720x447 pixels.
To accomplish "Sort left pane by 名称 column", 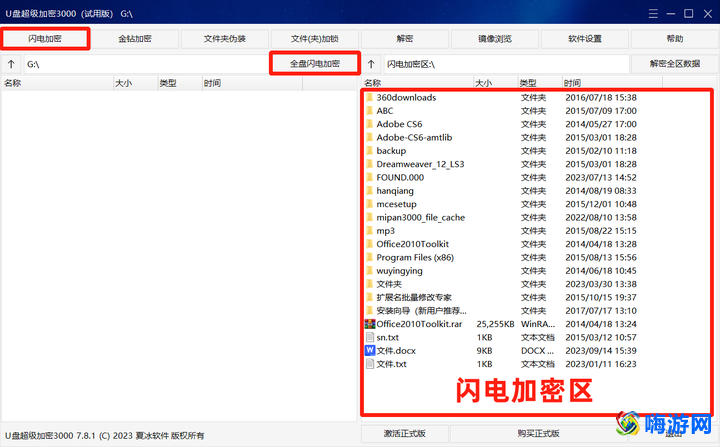I will pos(57,83).
